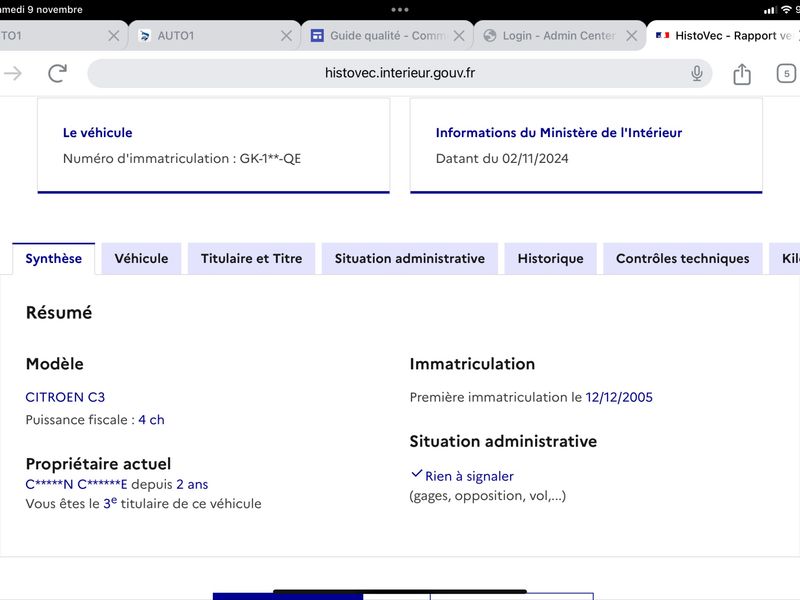Tap the Résumé heading

59,313
